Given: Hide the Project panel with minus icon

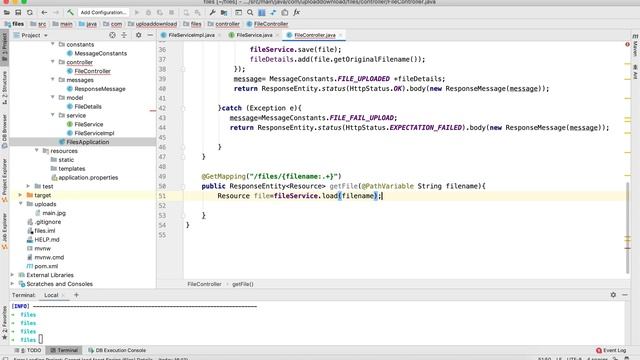Looking at the screenshot, I should pyautogui.click(x=150, y=36).
